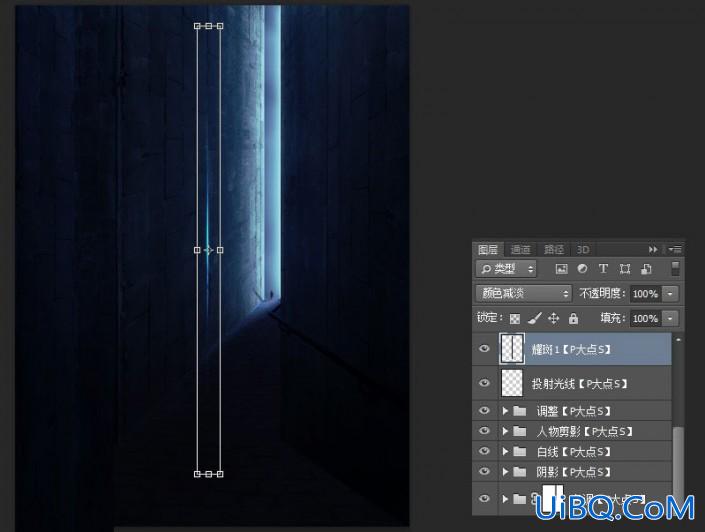Select the 投射光线 layer thumbnail

512,383
